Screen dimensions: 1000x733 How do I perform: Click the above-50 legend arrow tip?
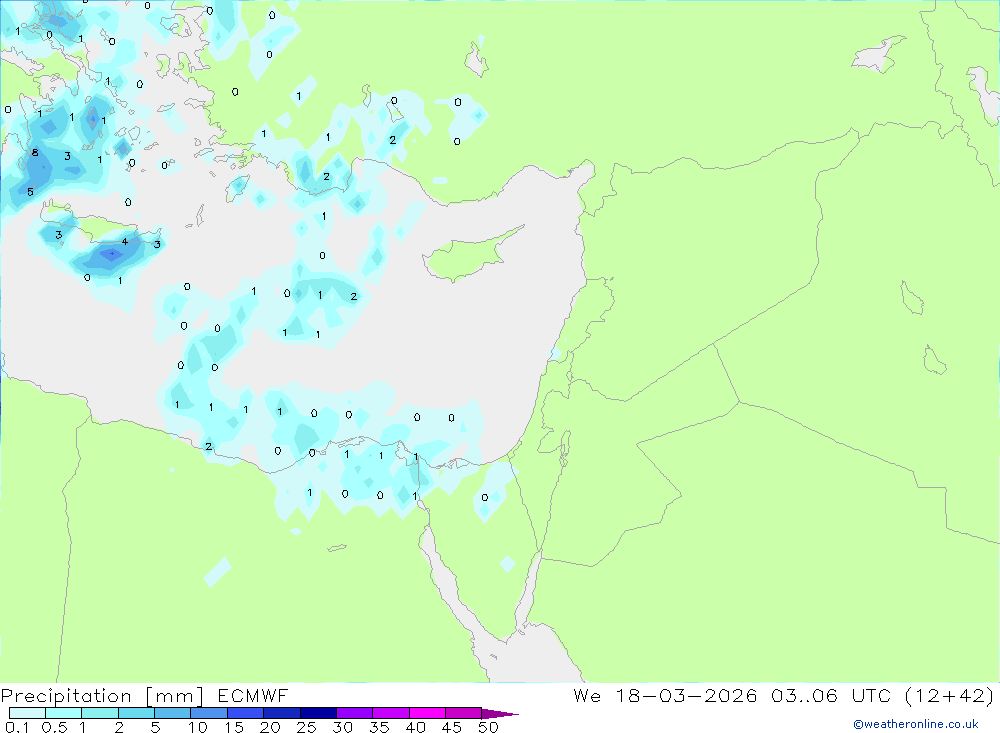[500, 714]
